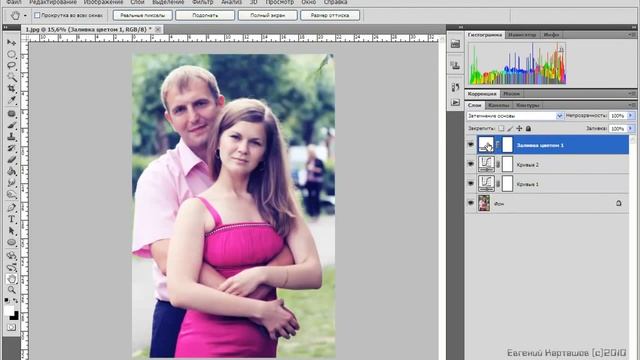
Task: Select the Brush tool
Action: [11, 125]
